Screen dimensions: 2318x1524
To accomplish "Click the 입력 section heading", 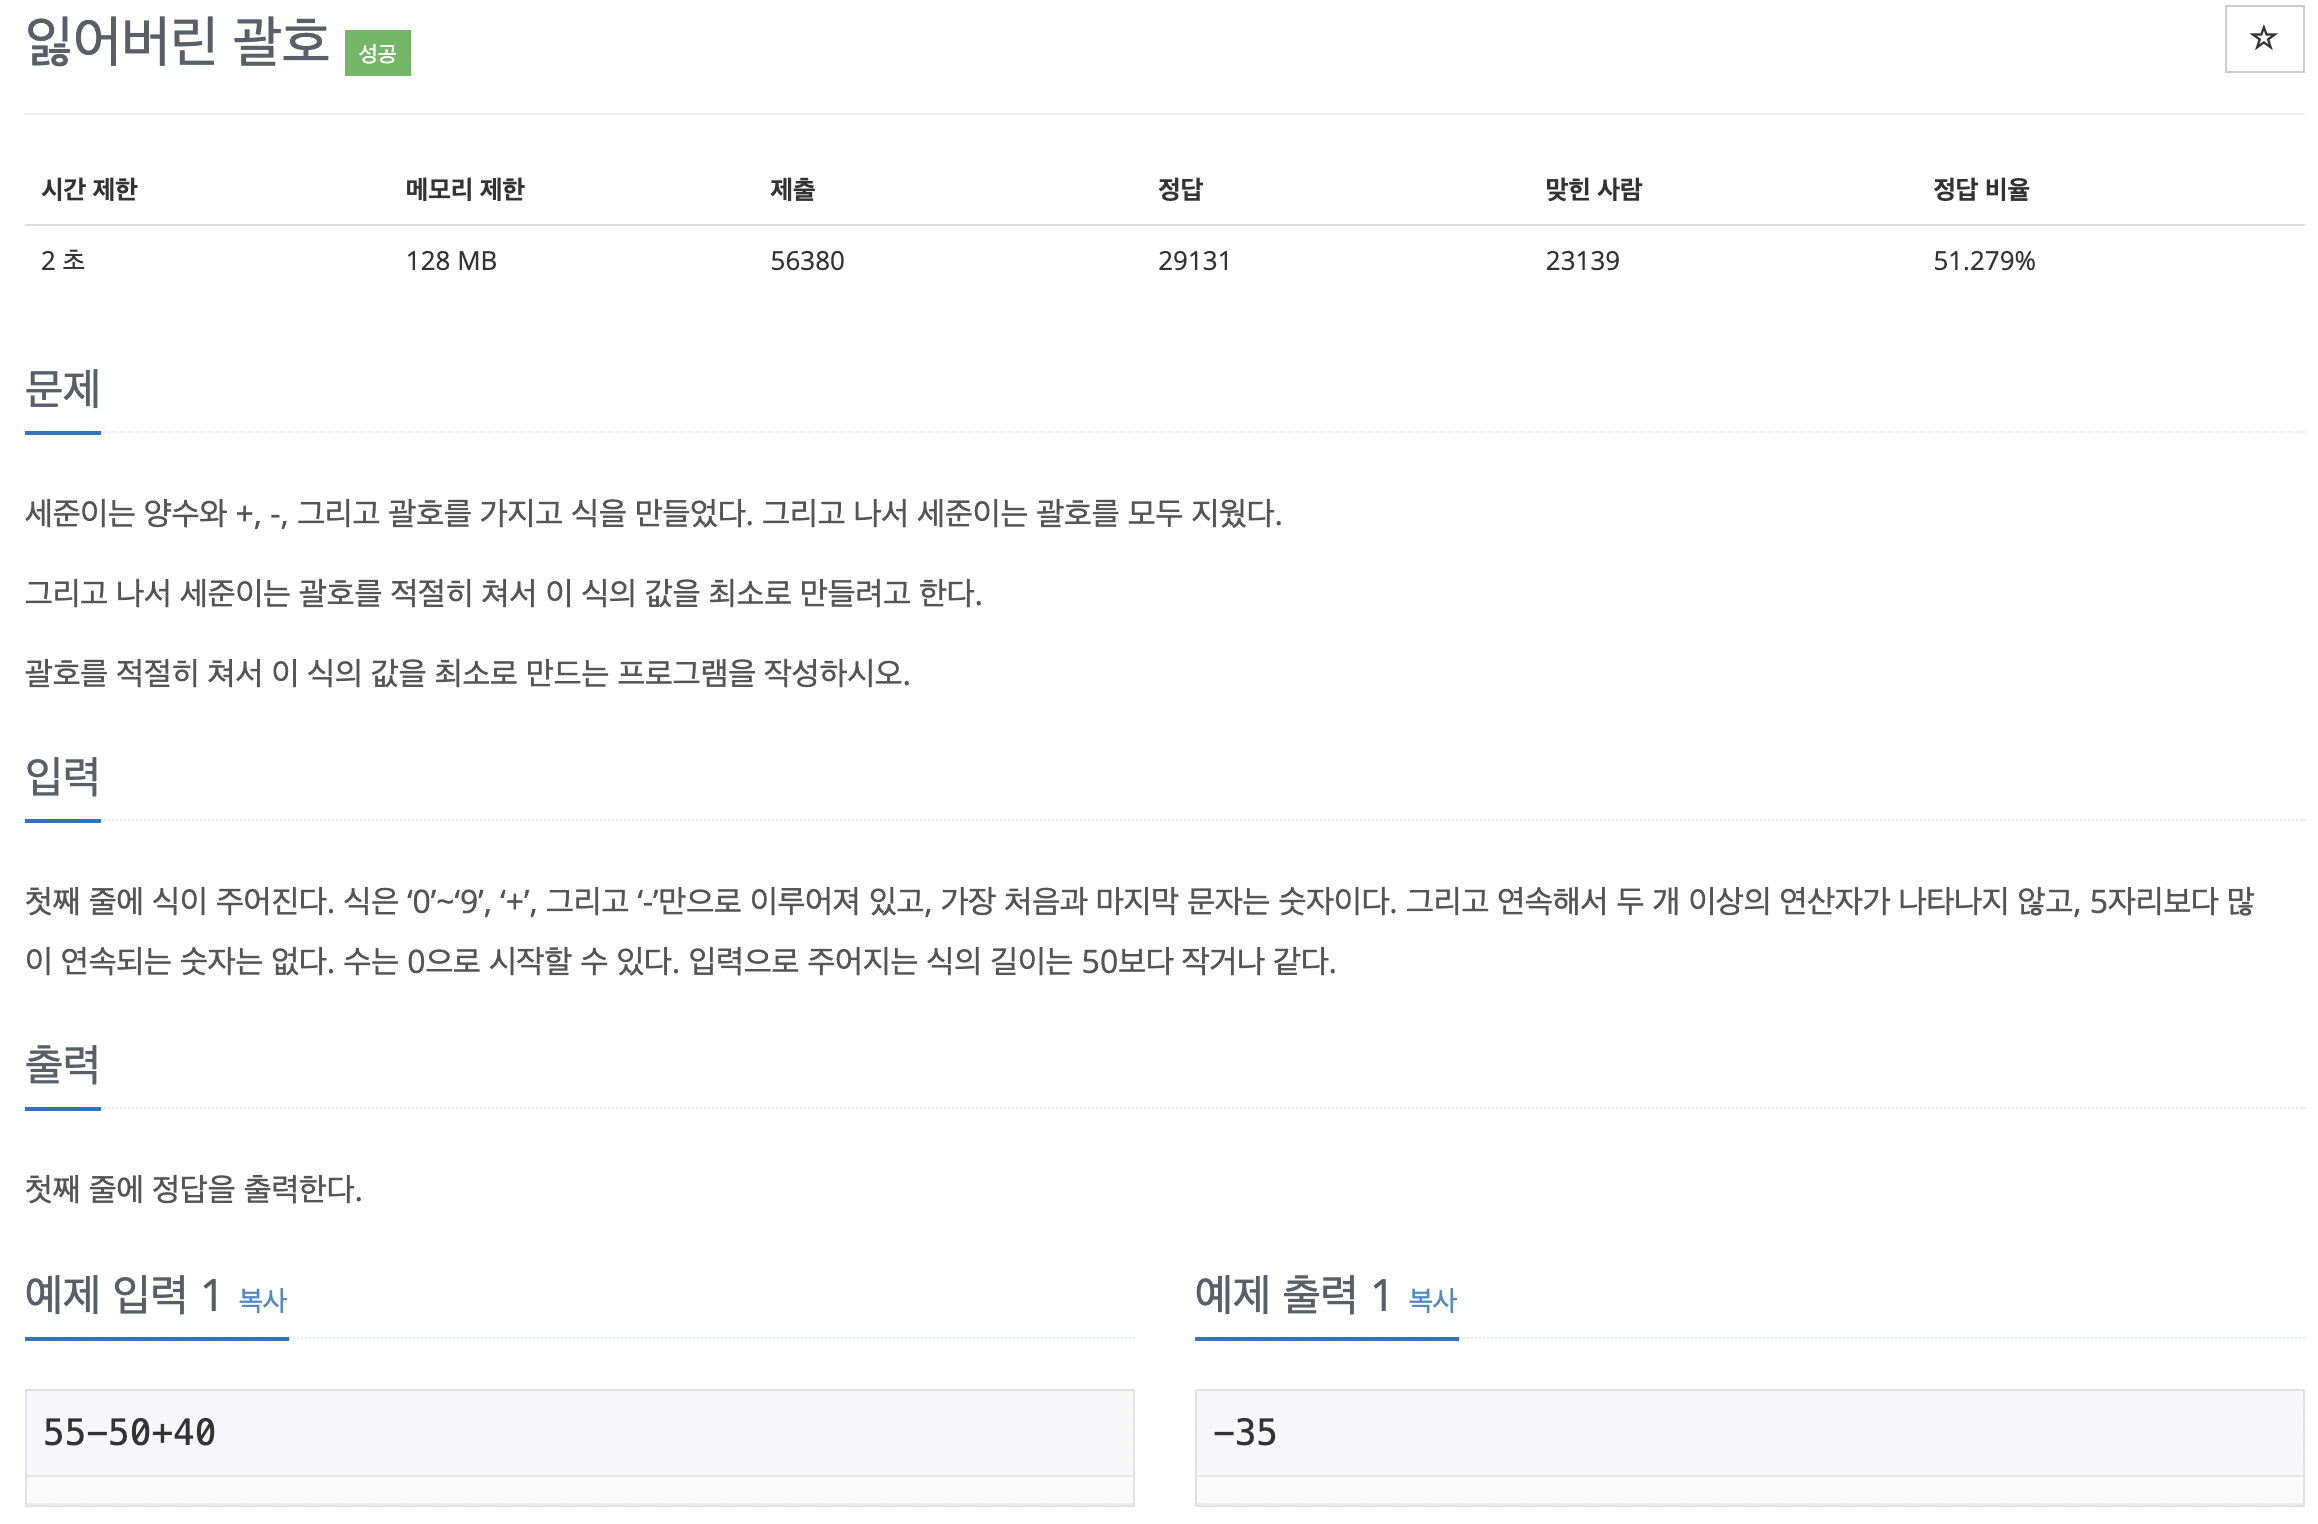I will (62, 776).
